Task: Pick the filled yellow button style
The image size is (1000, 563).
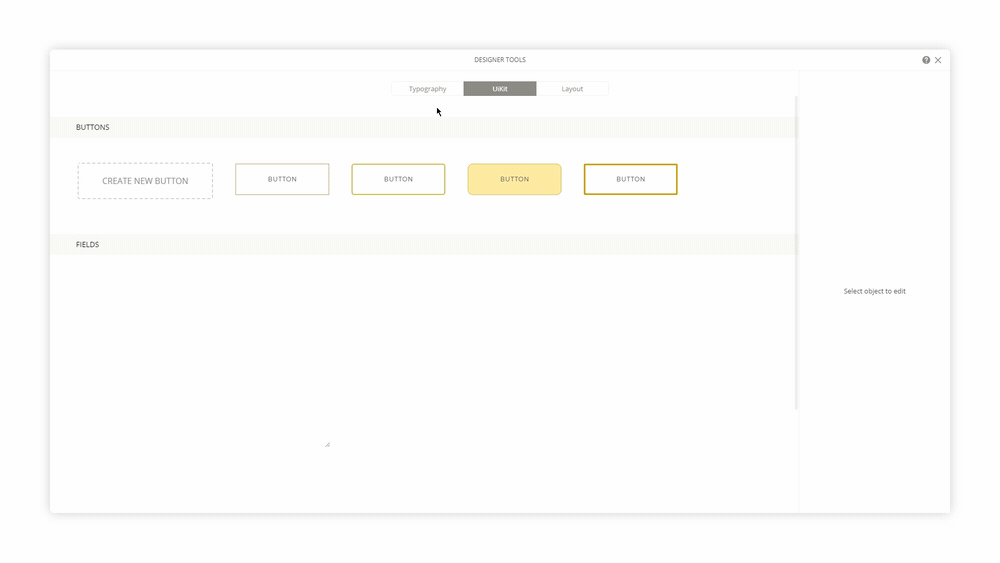Action: tap(514, 179)
